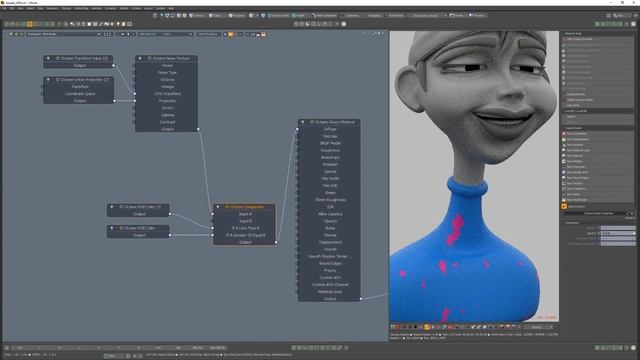Collapse the Octane Noise Texture node
640x360 pixels.
tap(140, 58)
